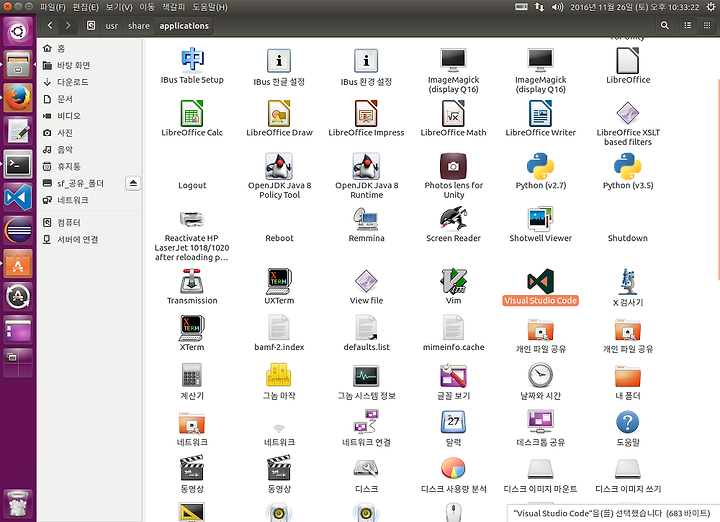Select the Remmina icon
This screenshot has width=720, height=522.
pos(366,219)
